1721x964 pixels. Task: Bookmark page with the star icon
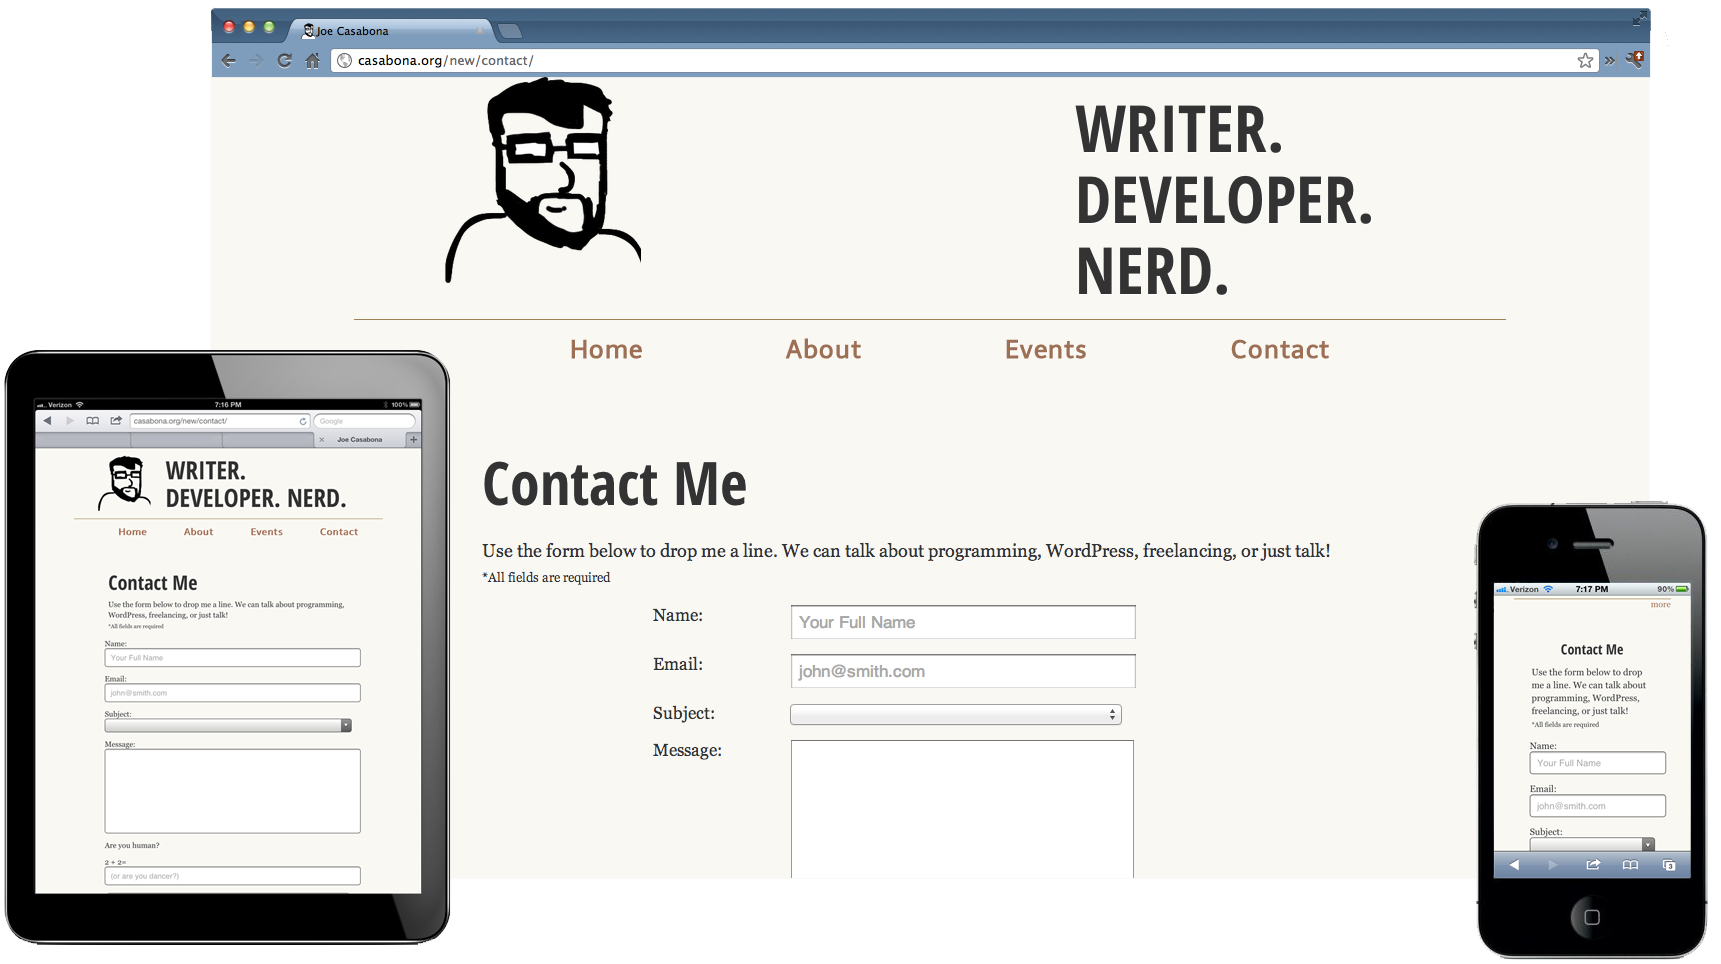coord(1585,61)
